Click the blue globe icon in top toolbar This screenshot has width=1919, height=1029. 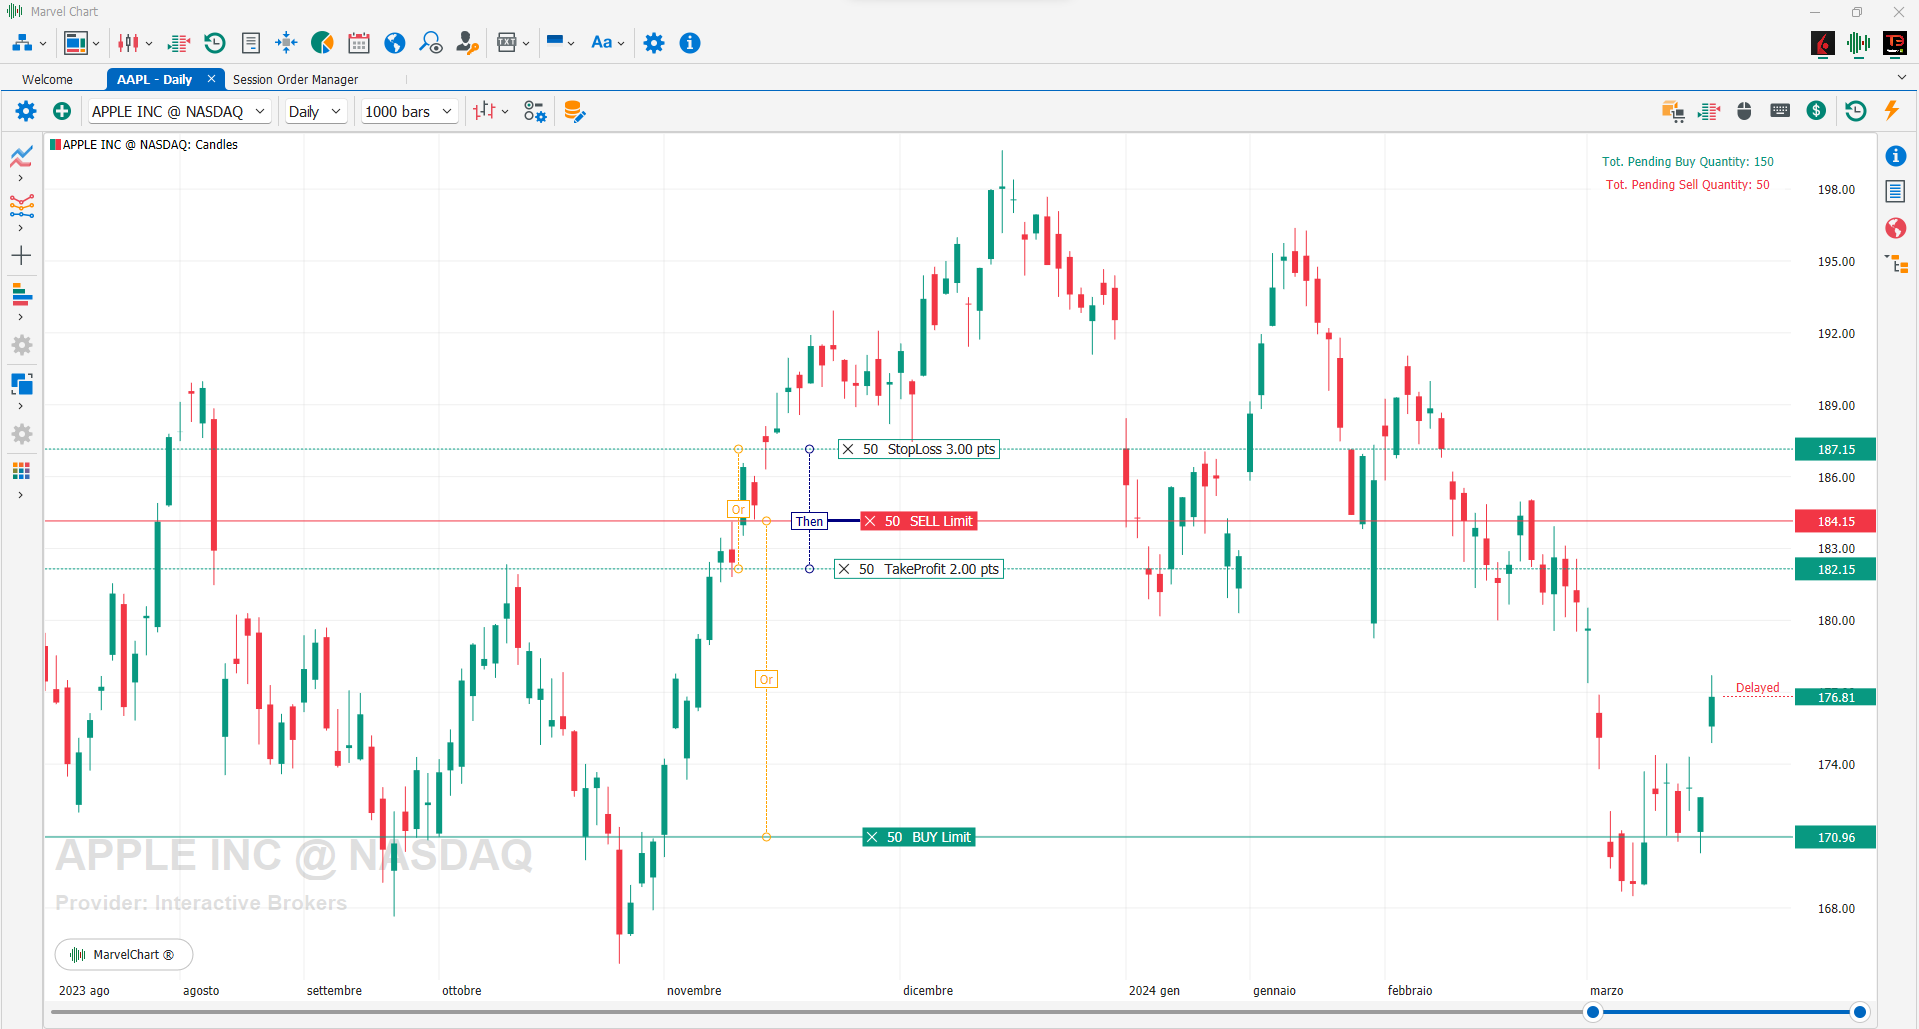coord(395,43)
